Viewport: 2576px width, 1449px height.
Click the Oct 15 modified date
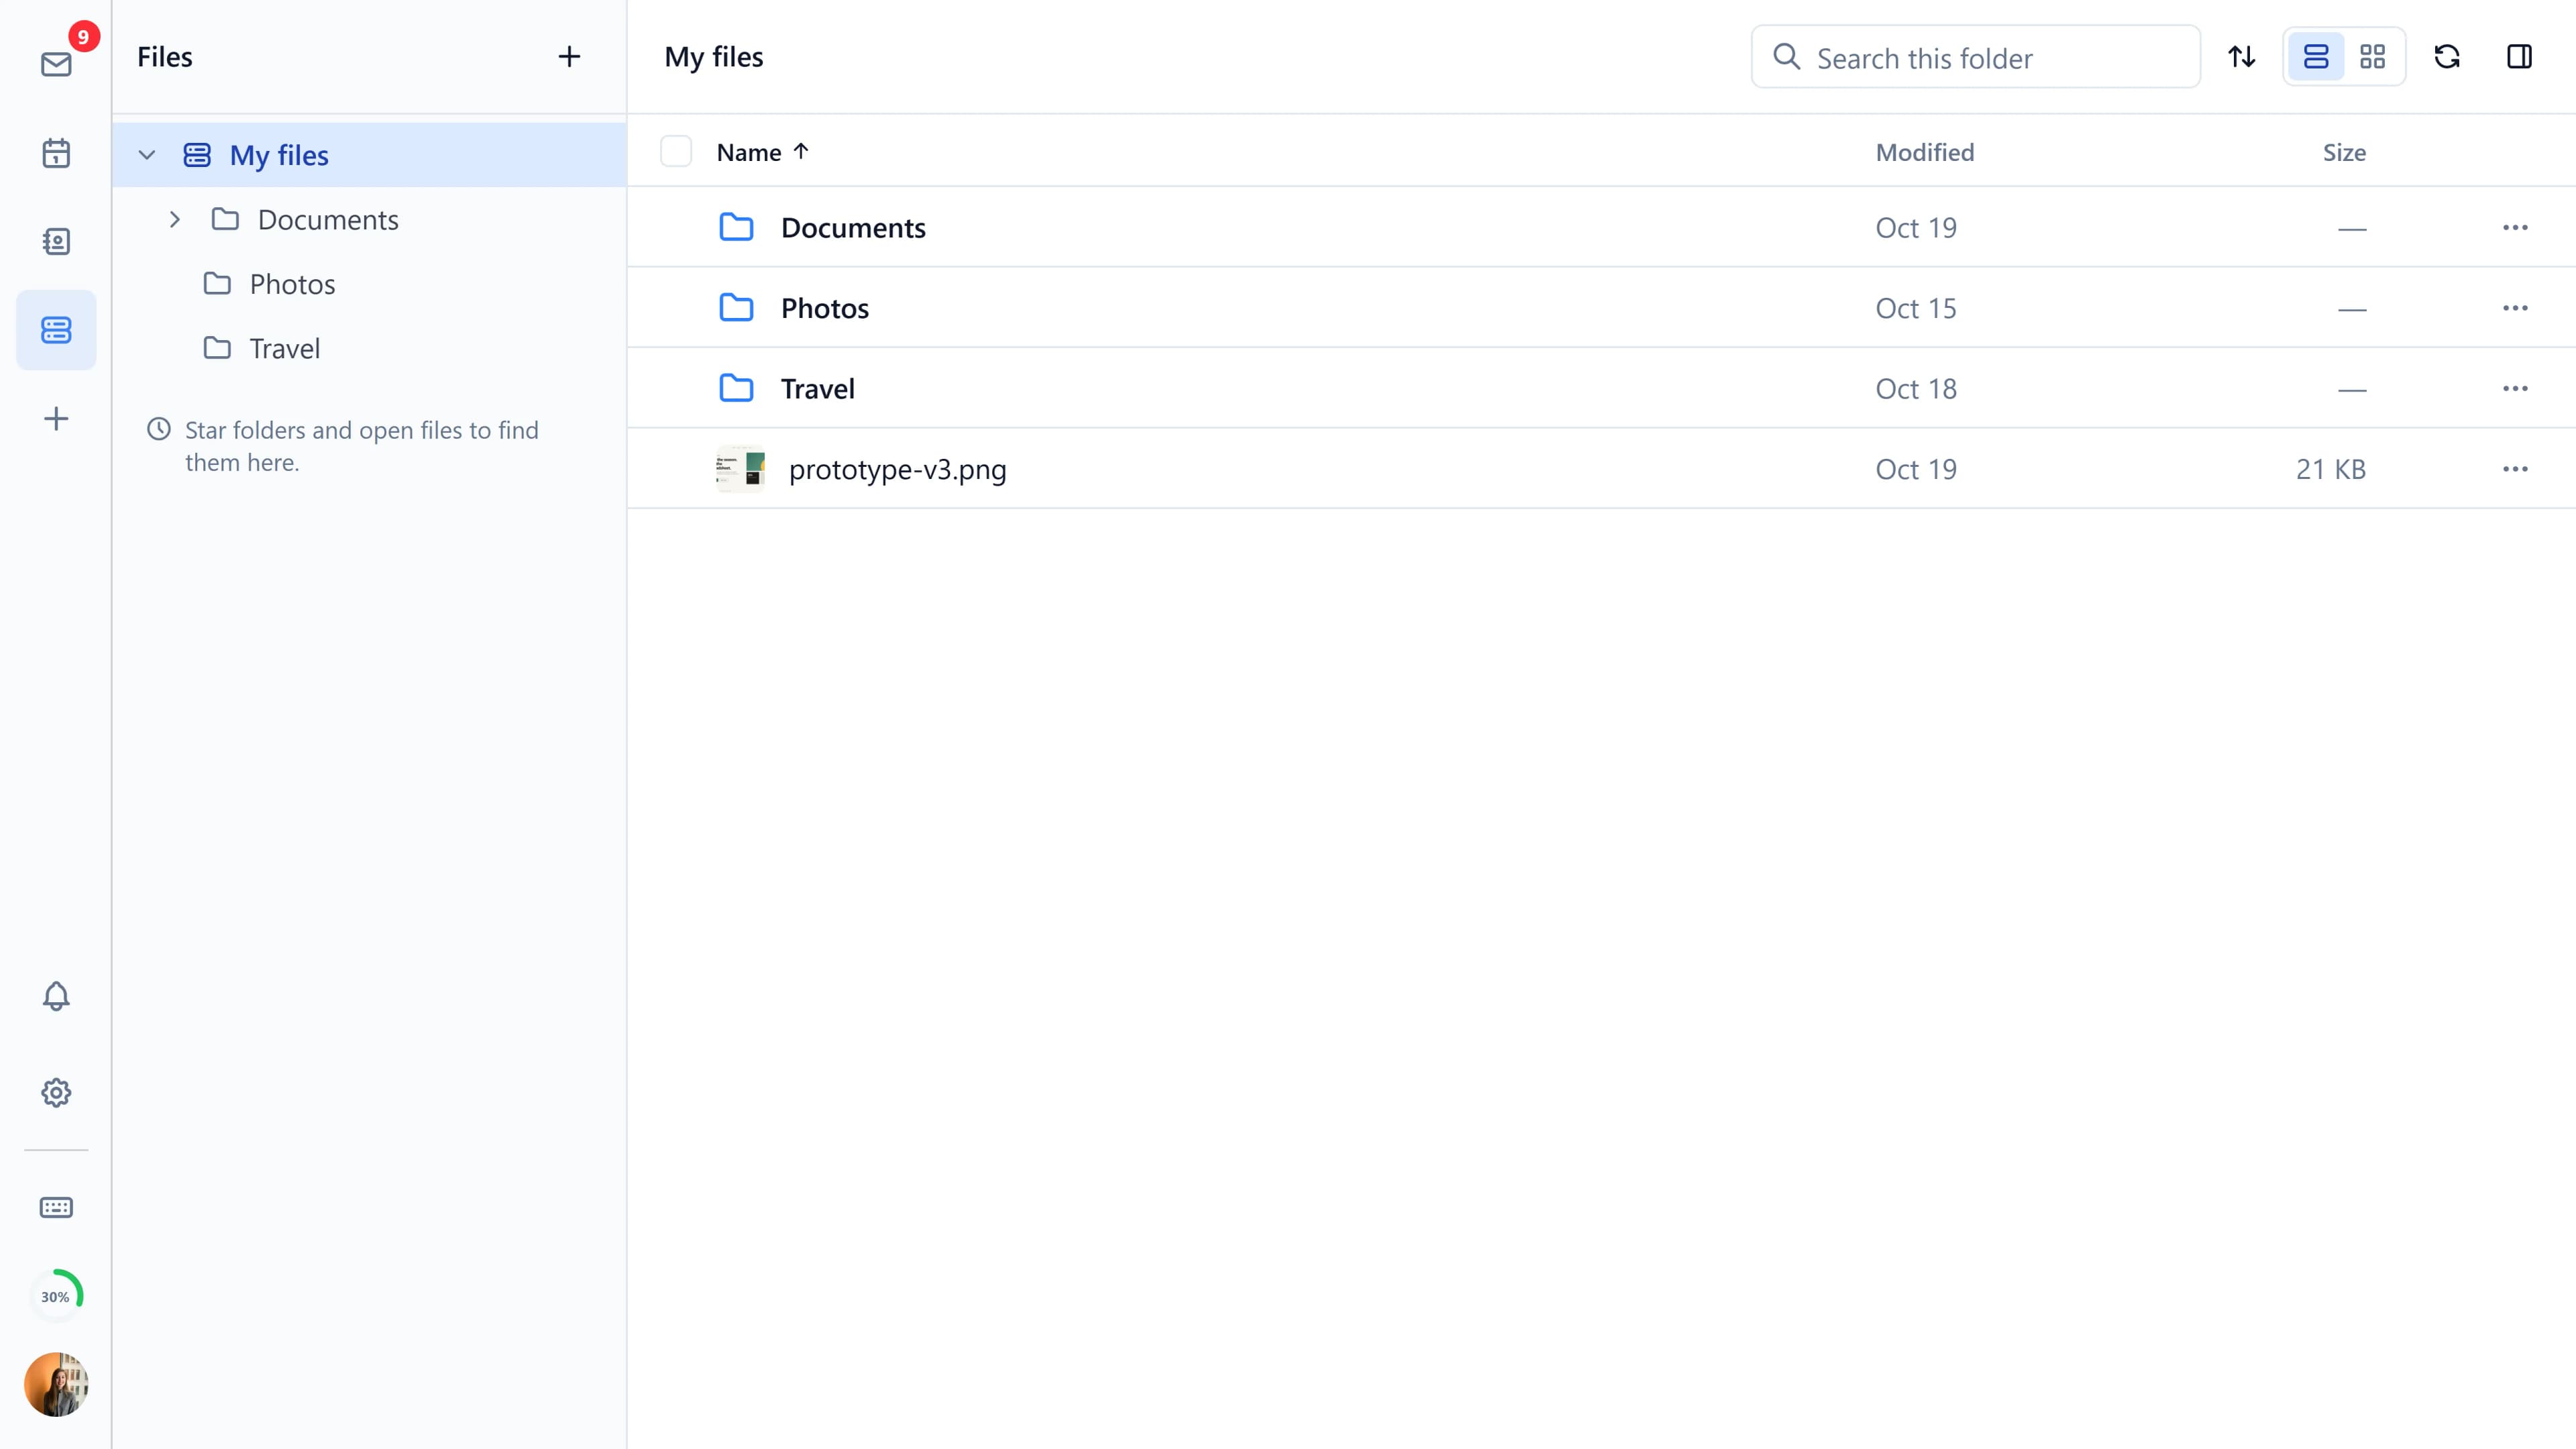click(x=1915, y=308)
